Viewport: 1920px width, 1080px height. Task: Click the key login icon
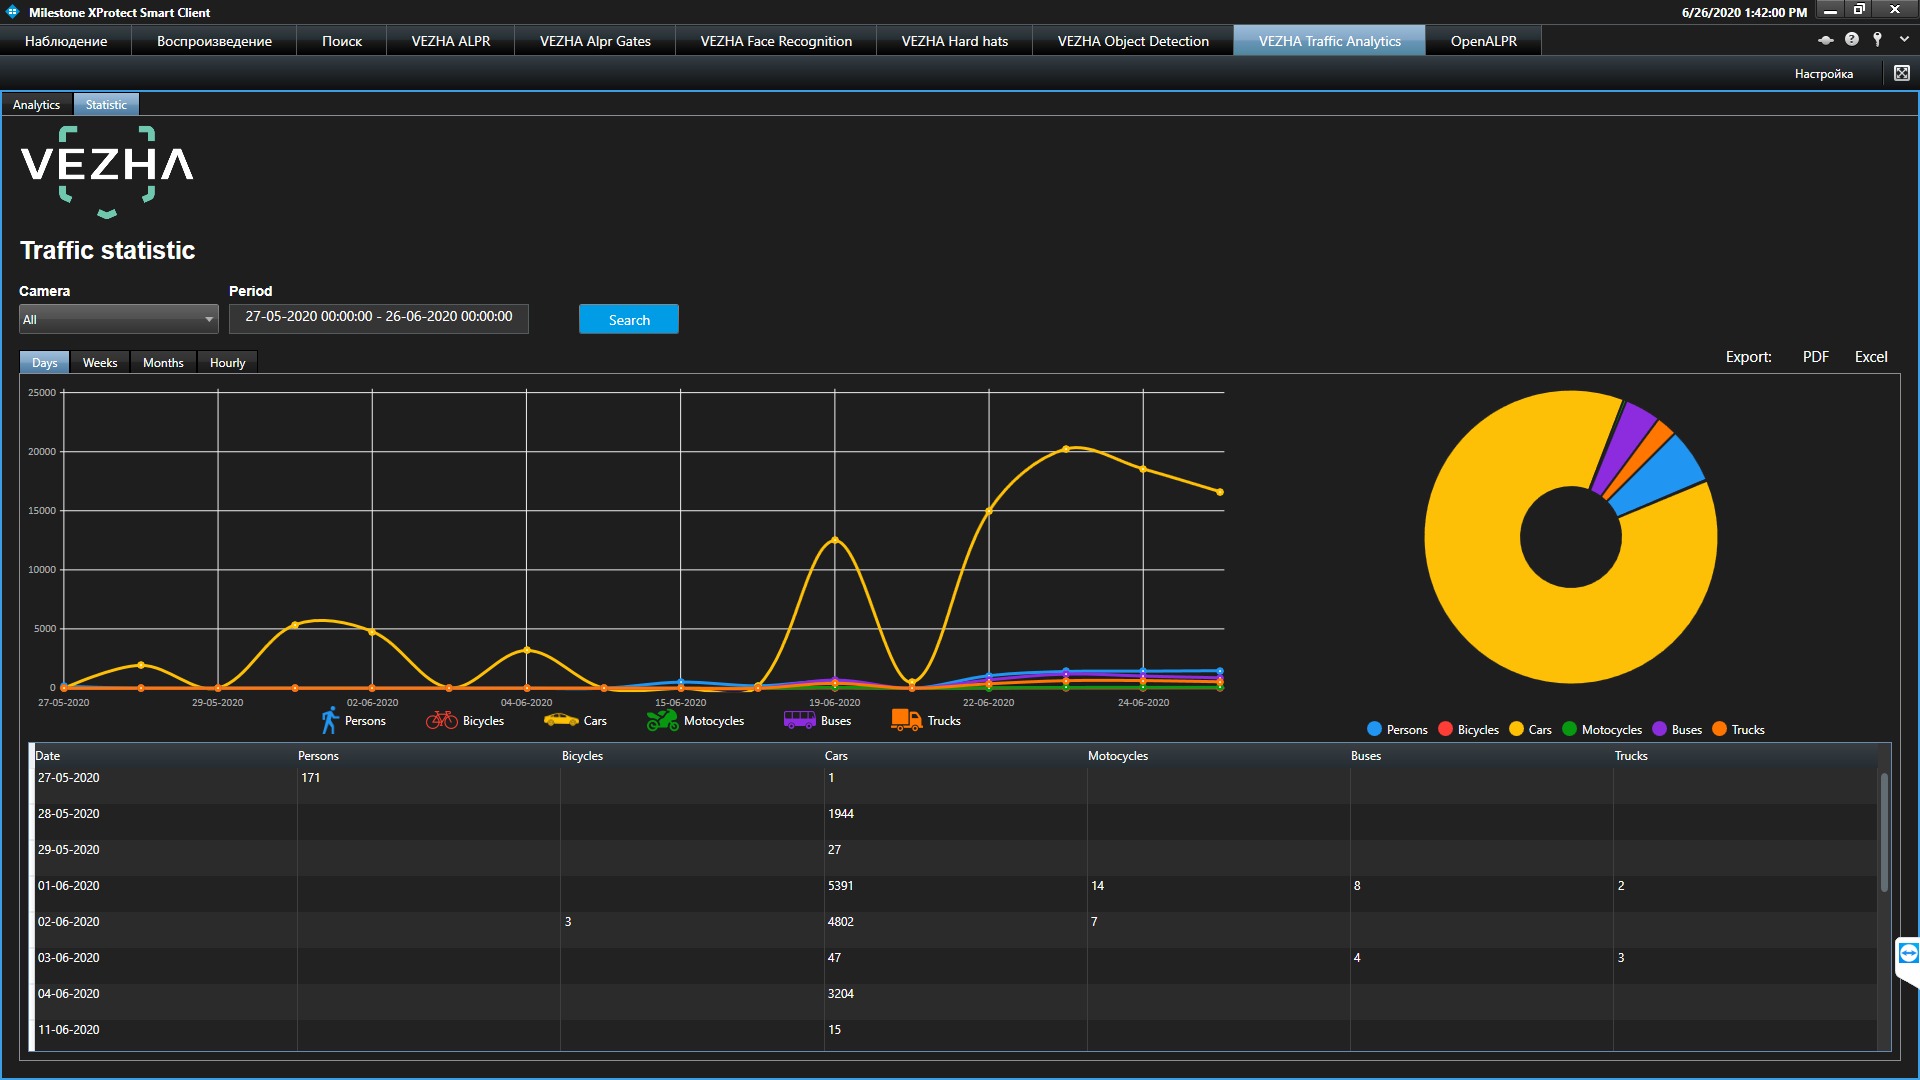[1878, 39]
